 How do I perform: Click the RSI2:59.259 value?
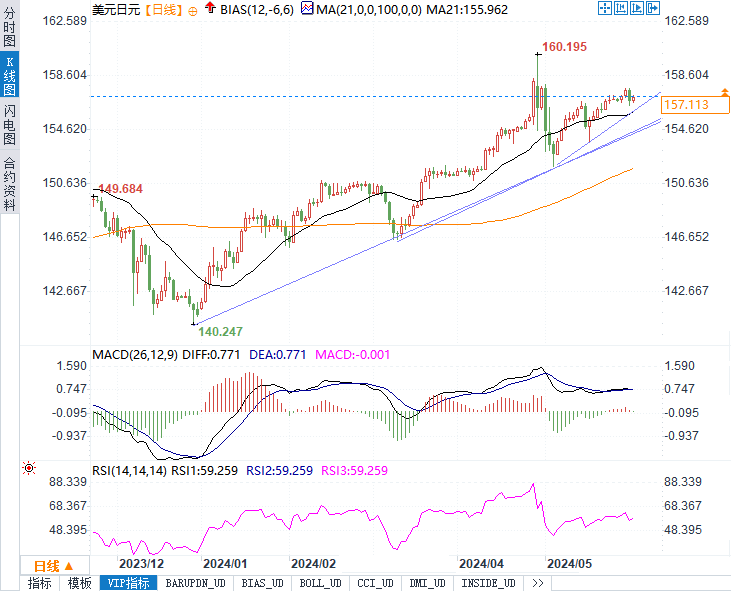[279, 470]
